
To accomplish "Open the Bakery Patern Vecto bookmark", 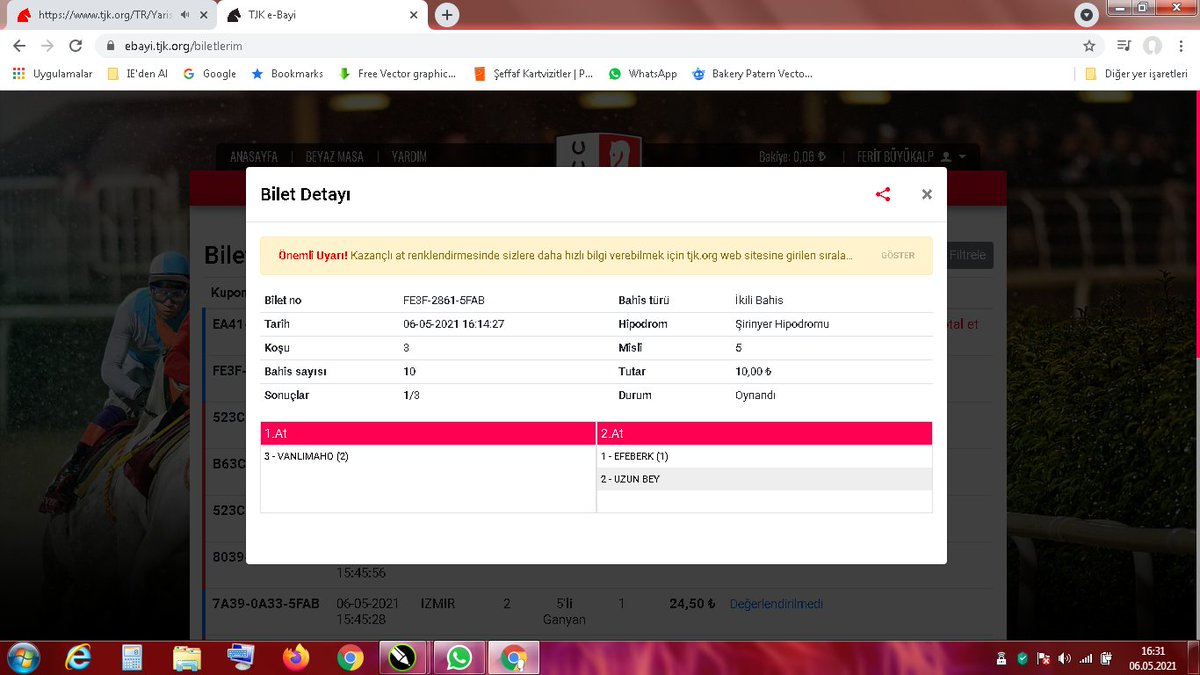I will pos(752,74).
